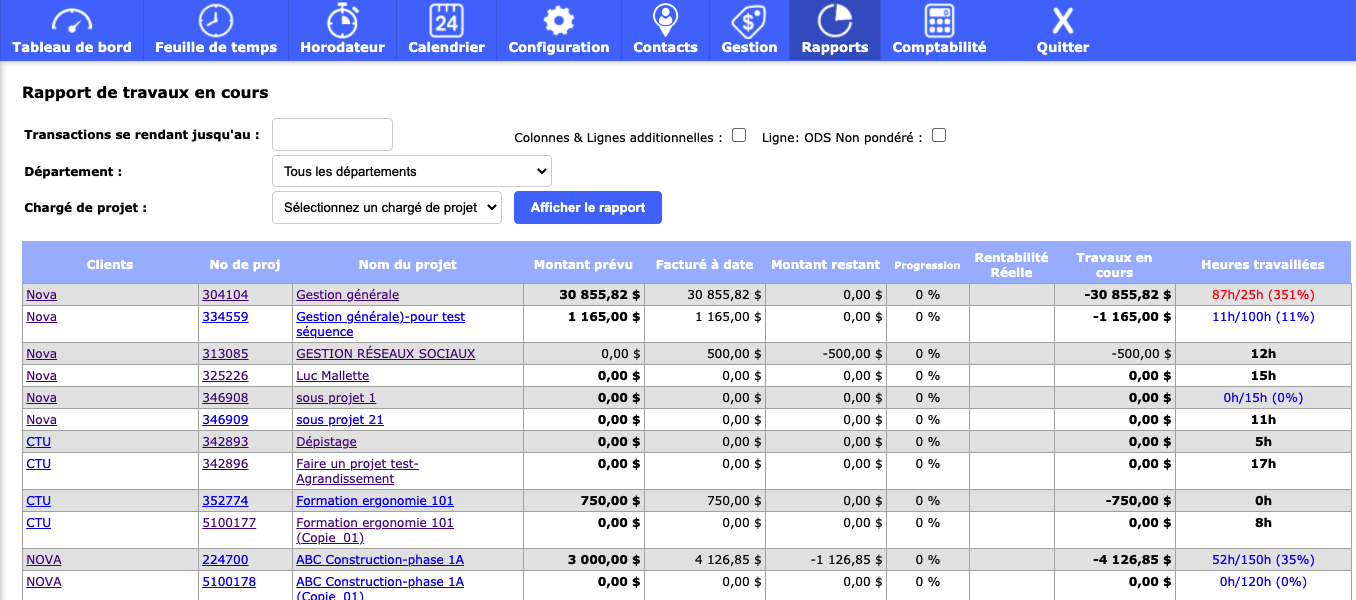Image resolution: width=1356 pixels, height=600 pixels.
Task: Click the Quitter X icon
Action: [x=1062, y=20]
